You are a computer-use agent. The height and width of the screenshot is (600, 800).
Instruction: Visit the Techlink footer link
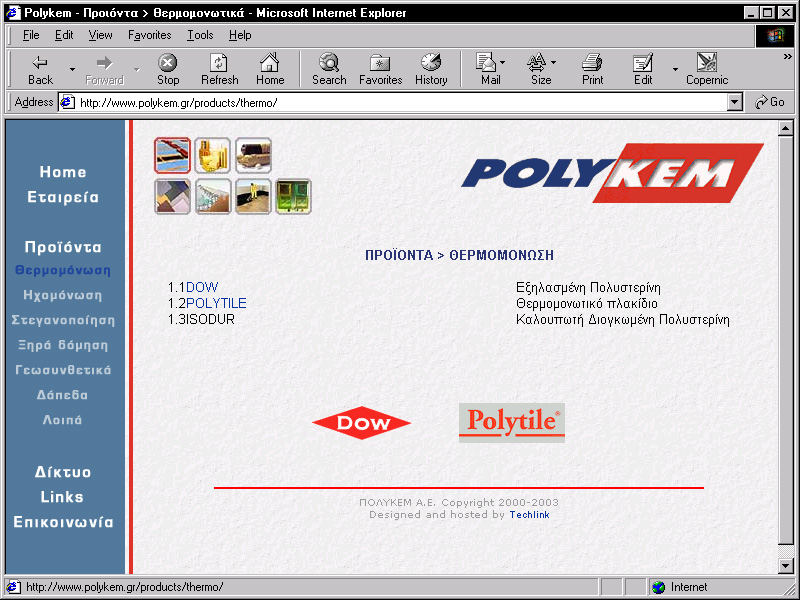pyautogui.click(x=530, y=515)
